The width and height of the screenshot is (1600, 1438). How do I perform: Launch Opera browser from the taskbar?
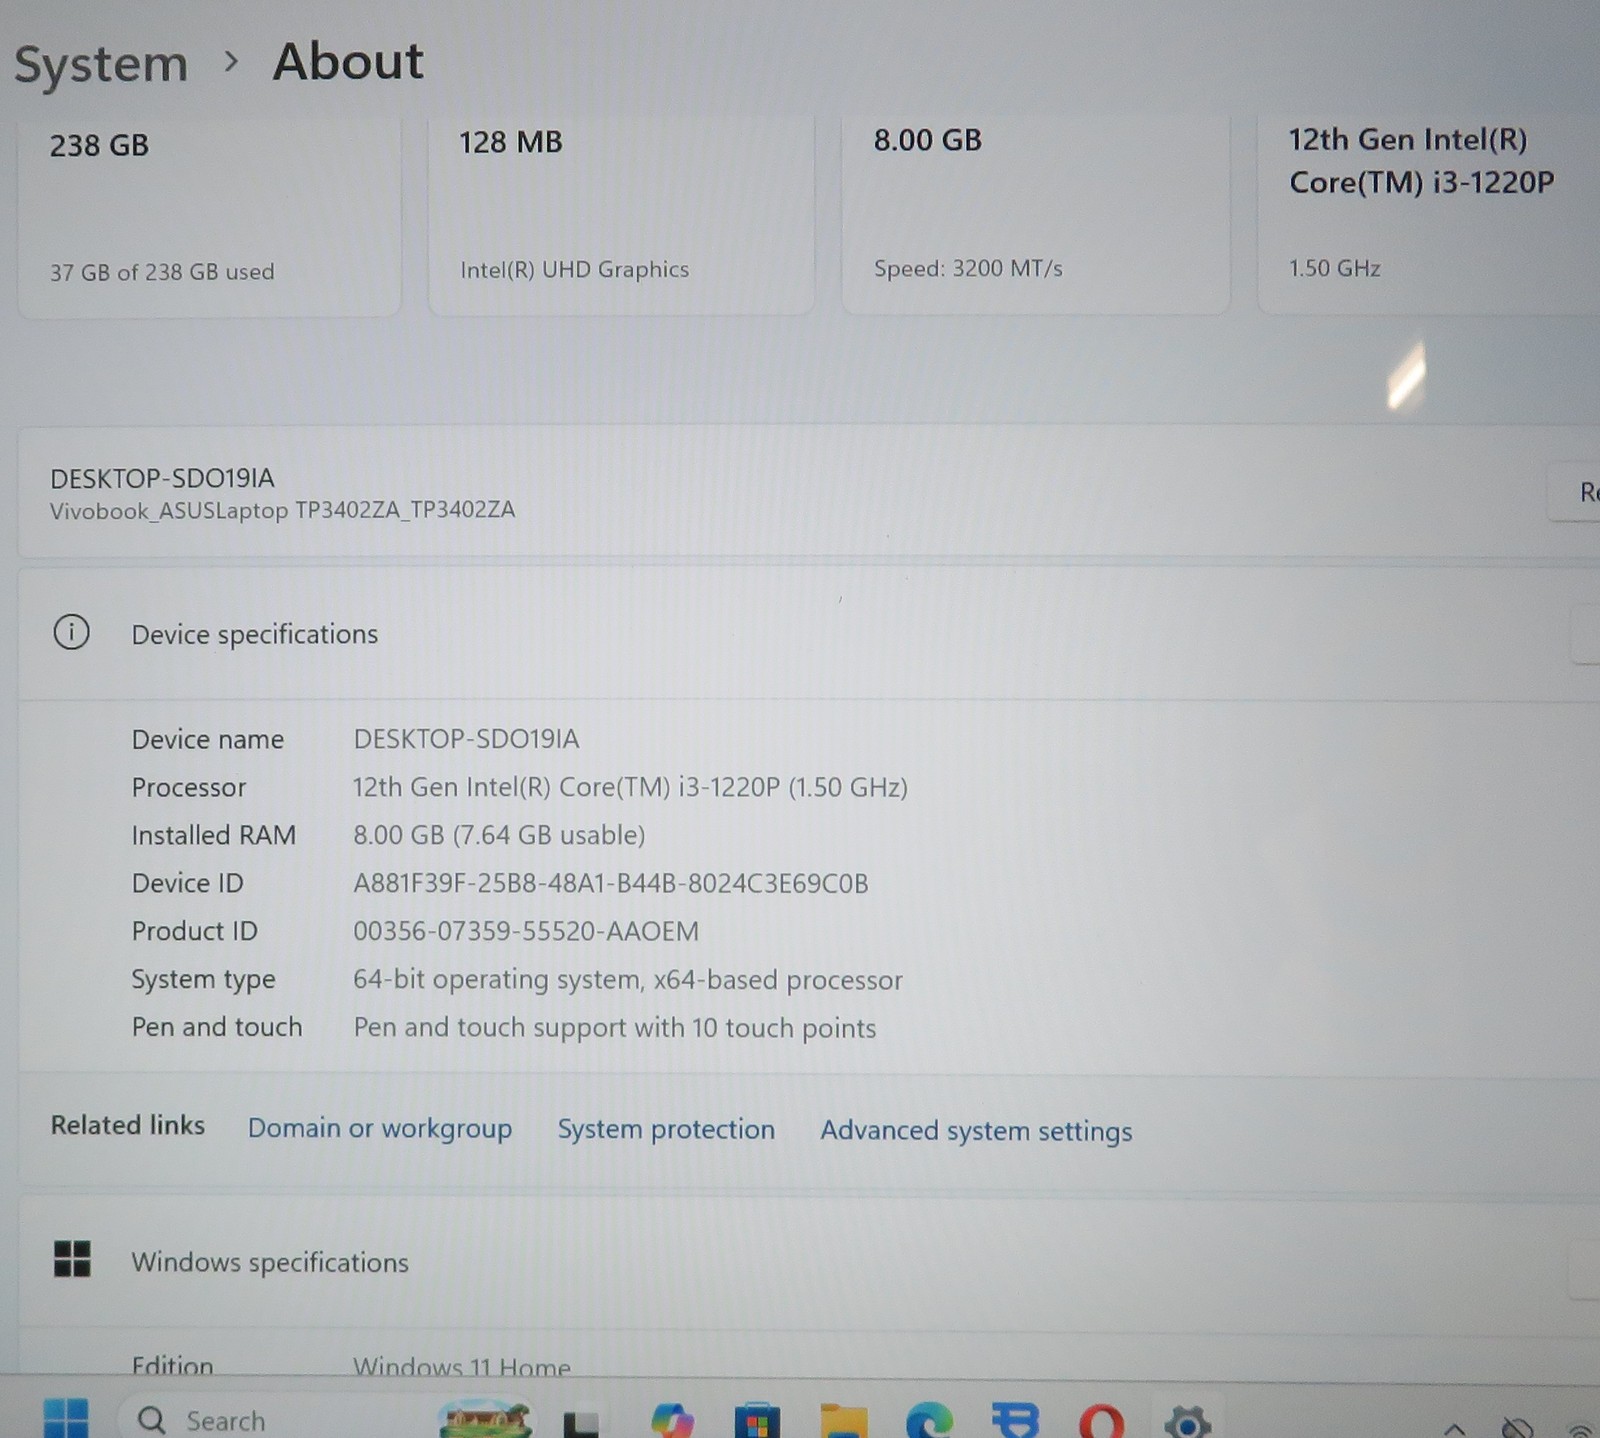(x=1102, y=1421)
